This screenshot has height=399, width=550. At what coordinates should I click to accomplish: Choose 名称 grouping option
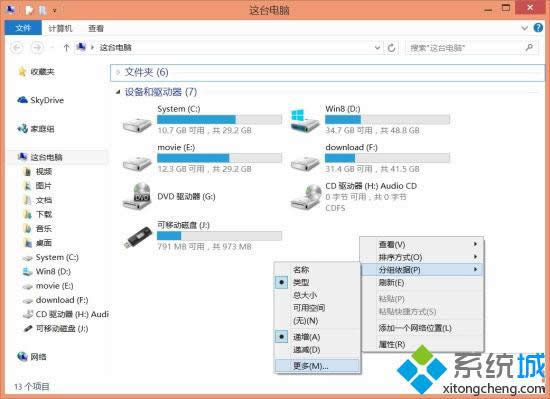(301, 270)
